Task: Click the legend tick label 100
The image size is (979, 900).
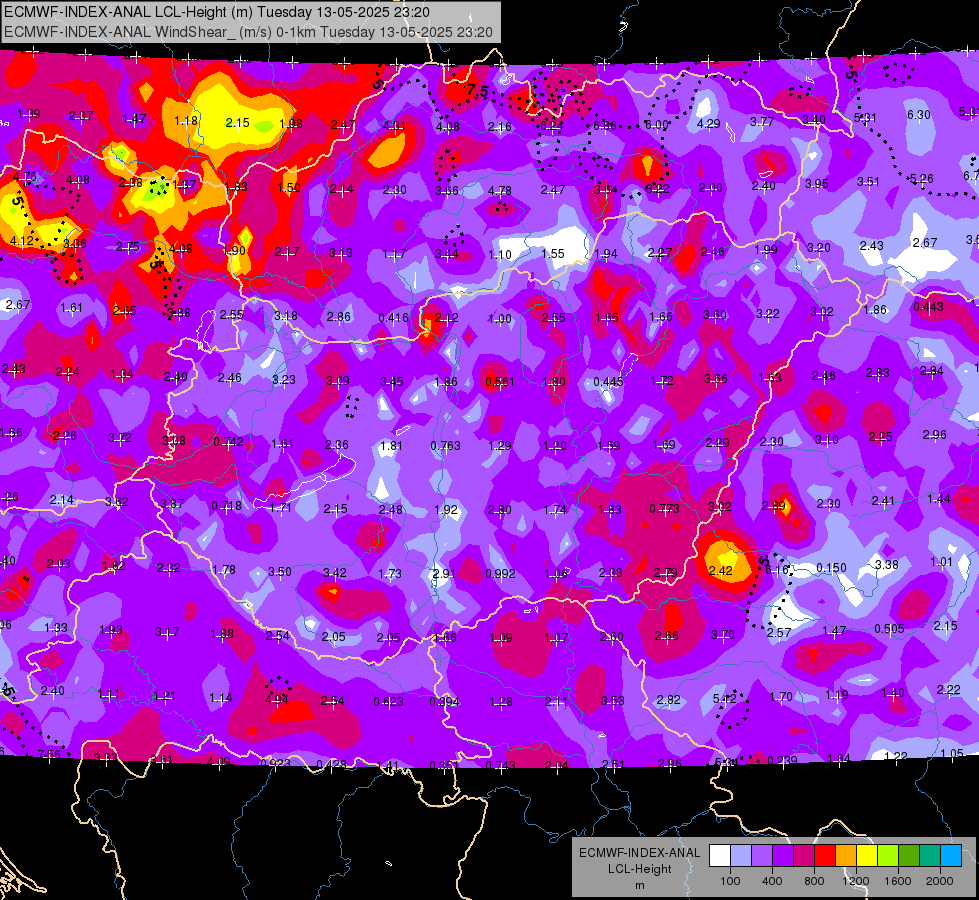Action: pyautogui.click(x=730, y=881)
